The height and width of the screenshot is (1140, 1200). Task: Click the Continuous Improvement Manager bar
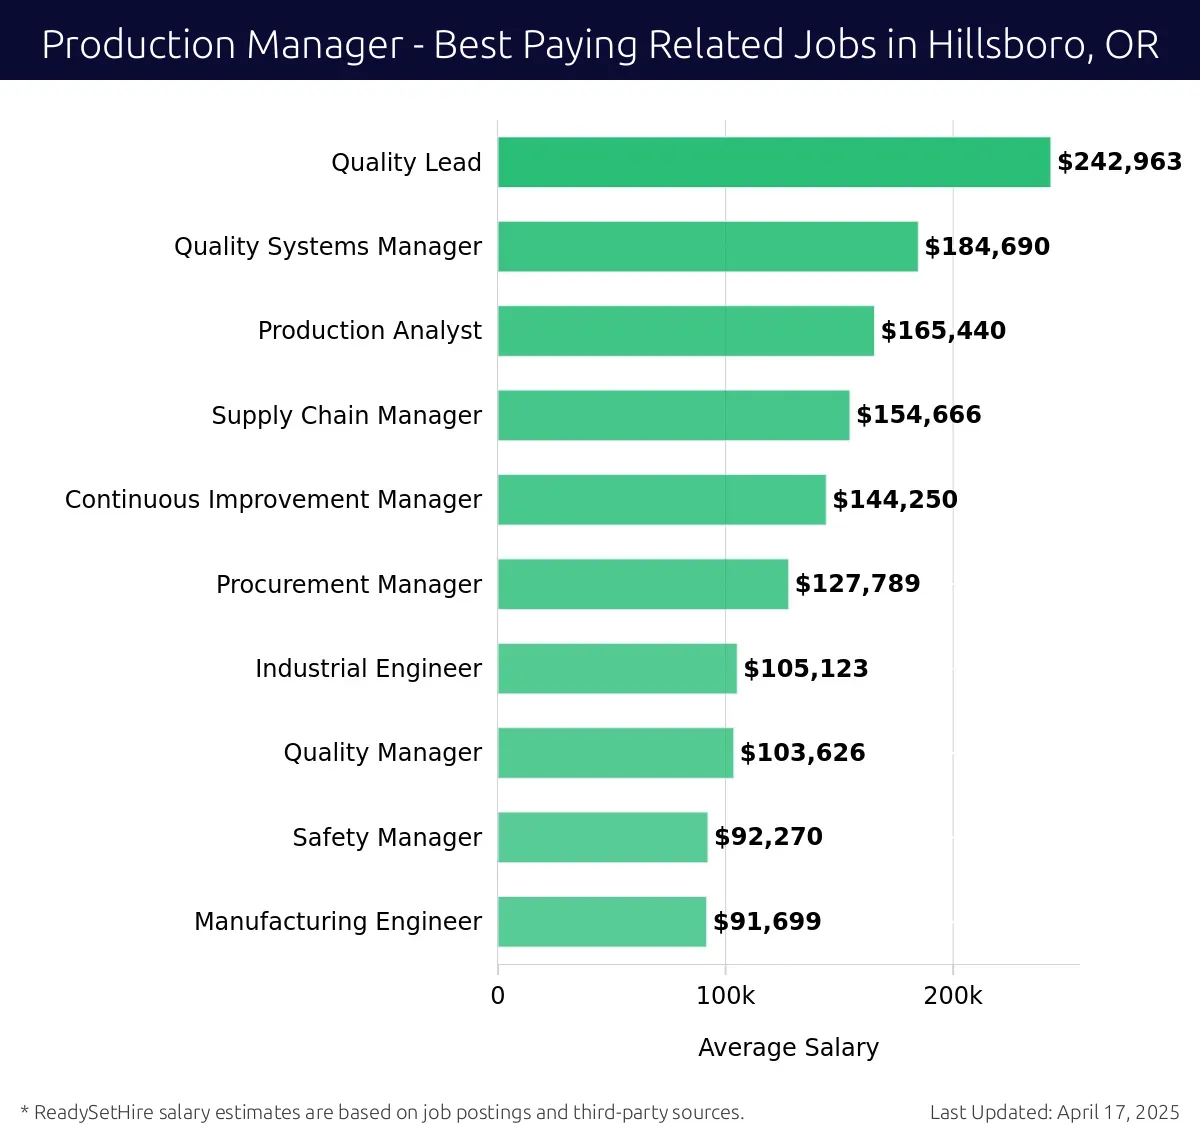pyautogui.click(x=662, y=499)
